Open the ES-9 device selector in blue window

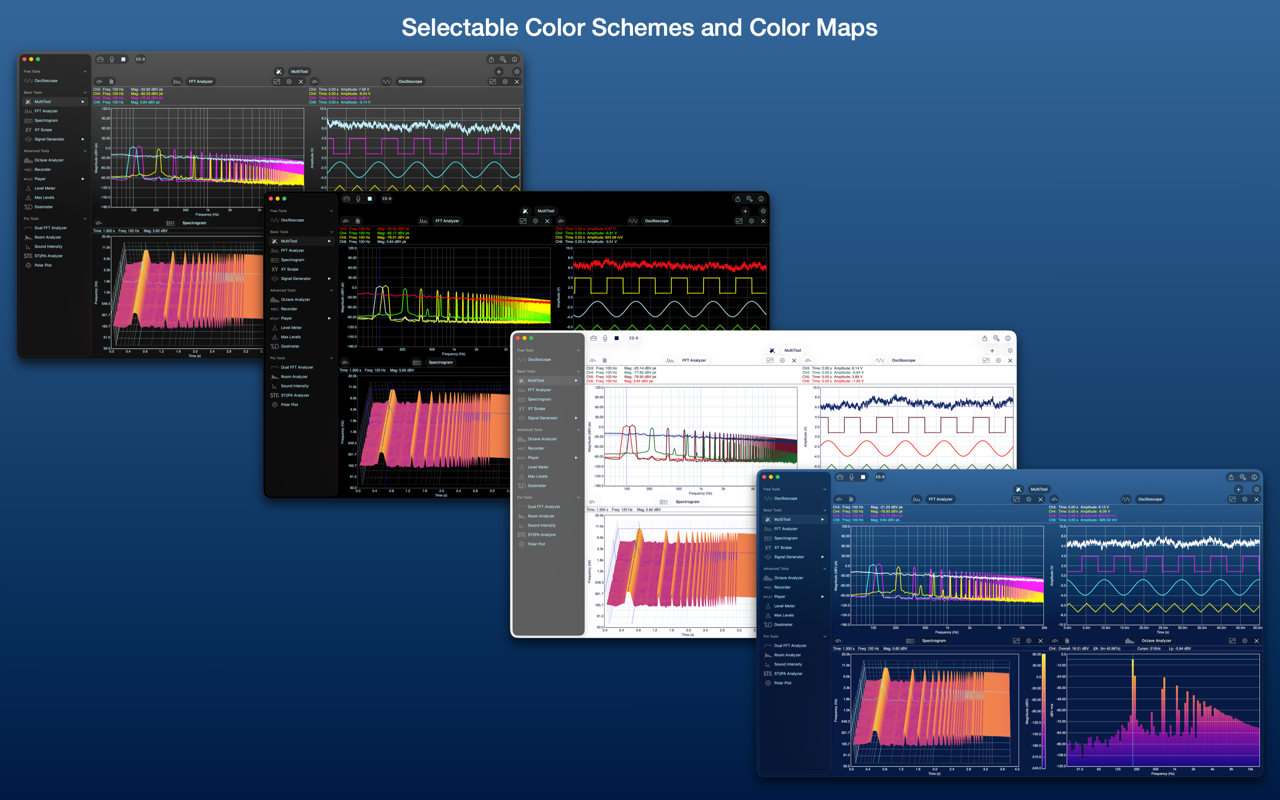coord(880,477)
